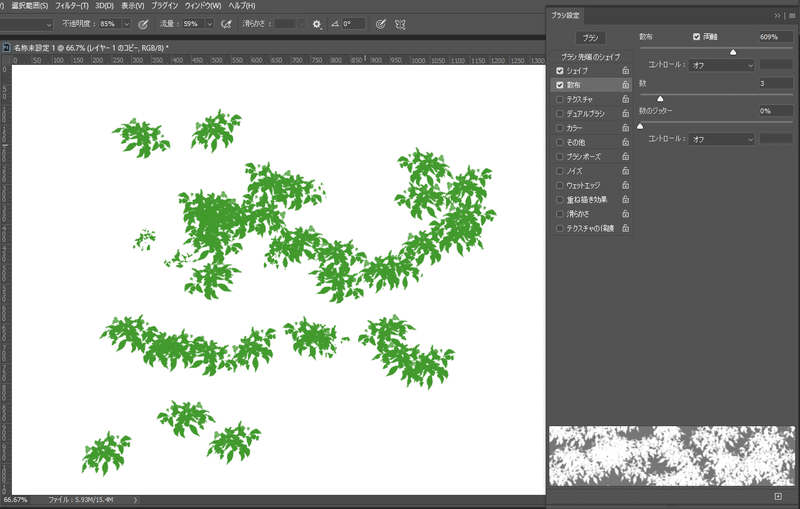800x509 pixels.
Task: Click the ブラシ button
Action: [590, 38]
